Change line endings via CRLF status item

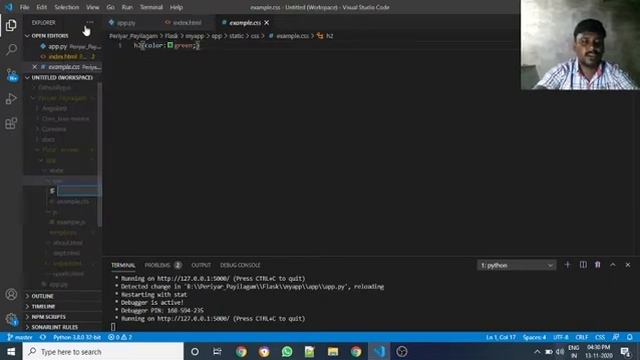click(582, 337)
